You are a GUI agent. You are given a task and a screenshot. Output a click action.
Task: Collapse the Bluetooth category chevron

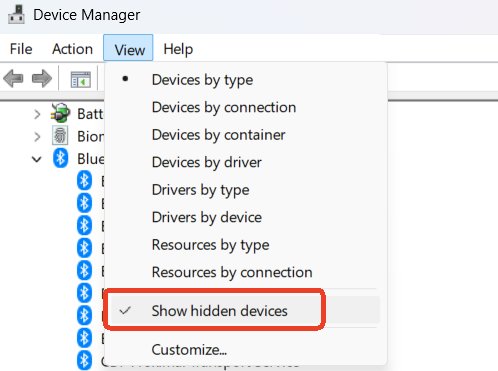[37, 159]
